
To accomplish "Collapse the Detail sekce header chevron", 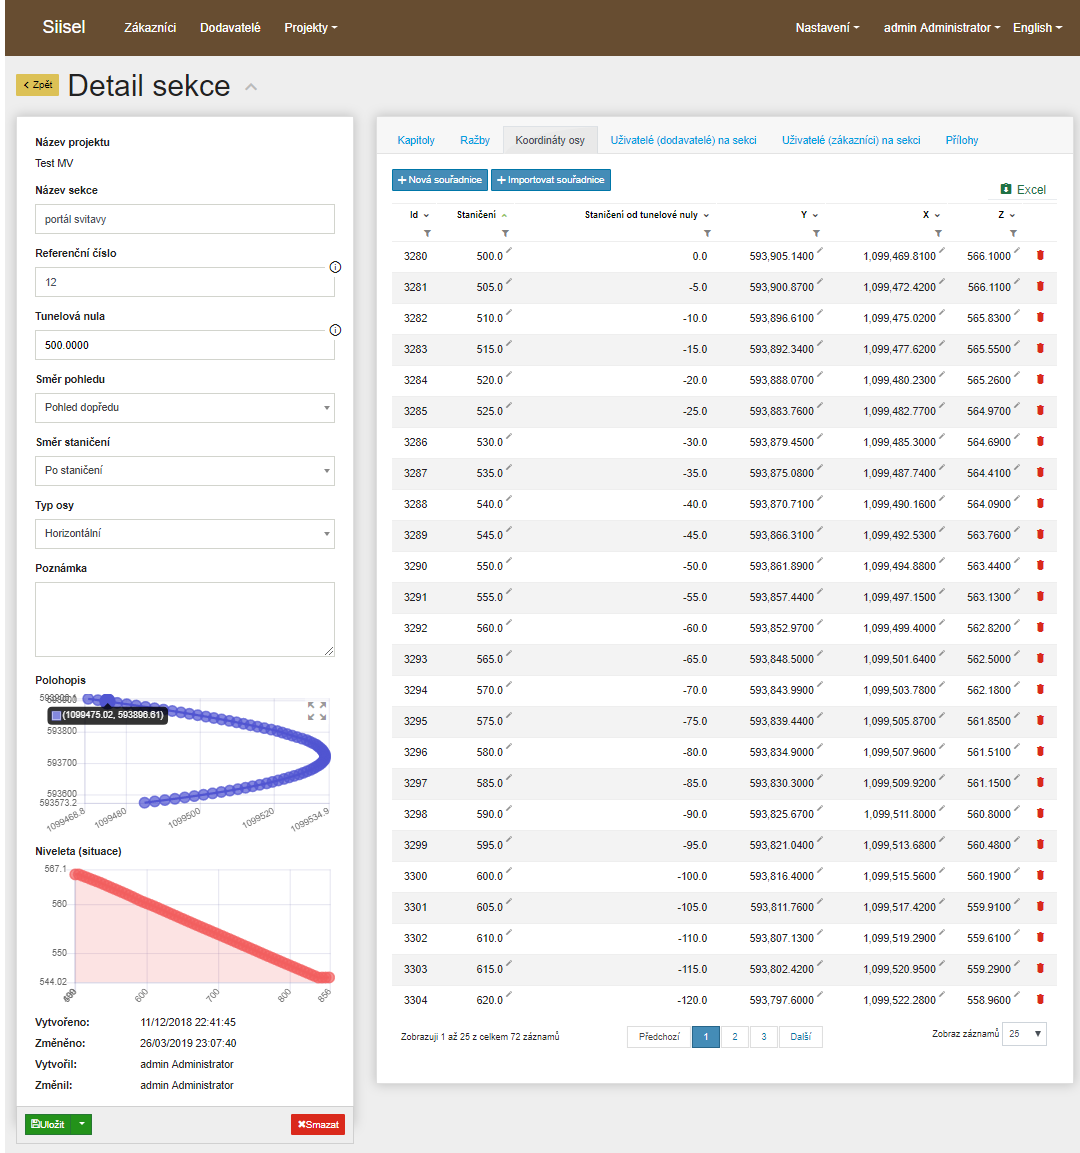I will pyautogui.click(x=251, y=87).
